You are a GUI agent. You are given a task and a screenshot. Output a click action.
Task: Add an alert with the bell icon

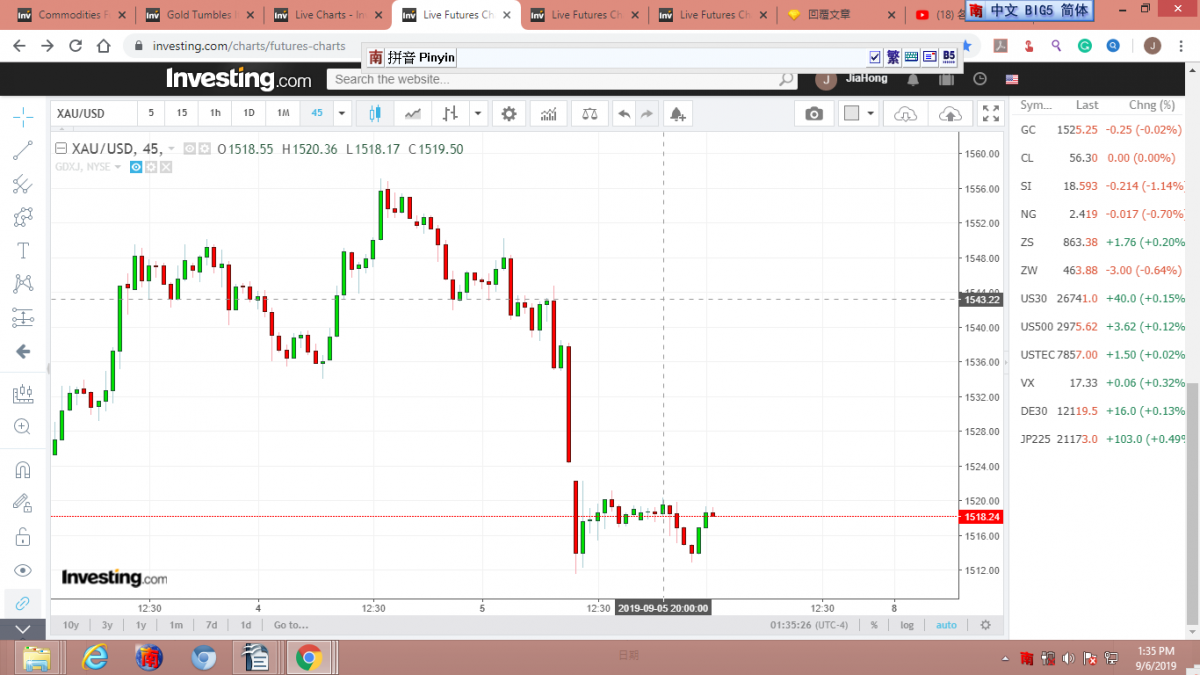678,114
